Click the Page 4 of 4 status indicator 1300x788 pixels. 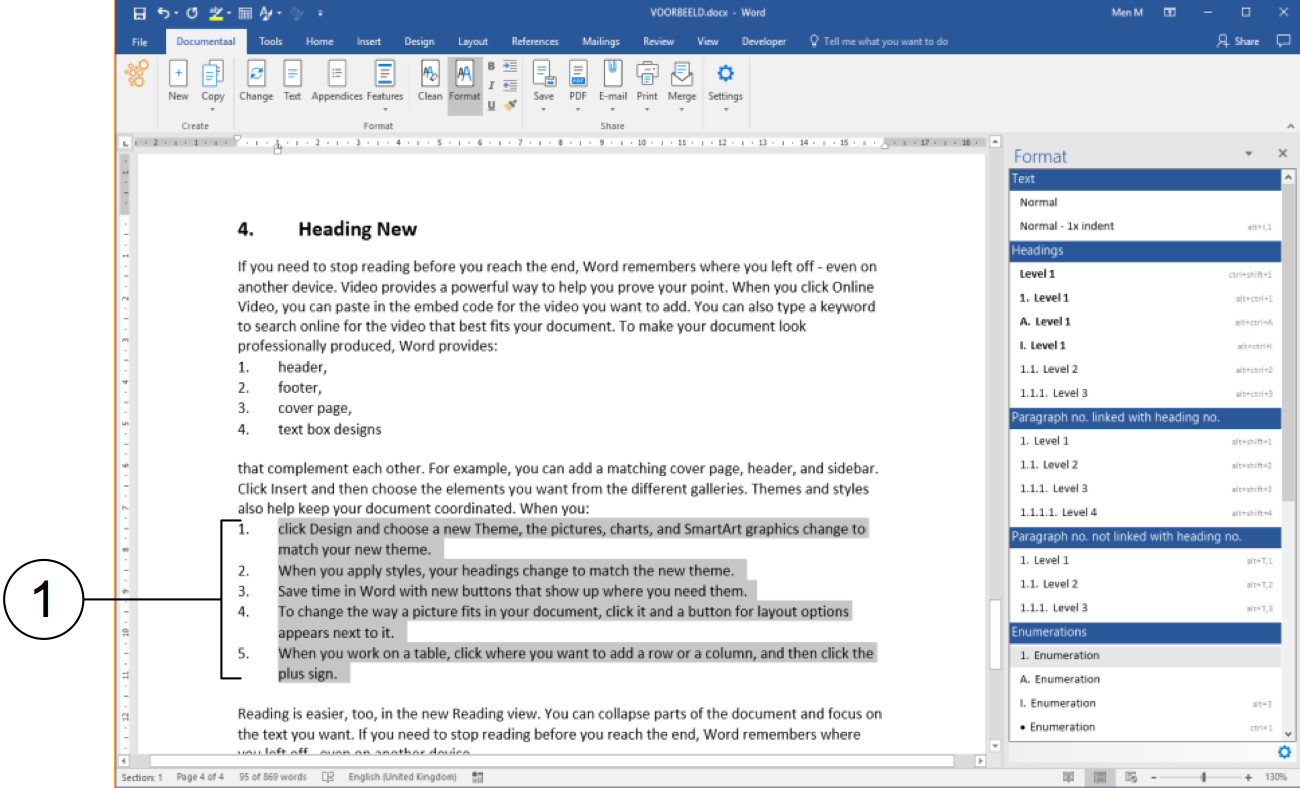pyautogui.click(x=200, y=777)
